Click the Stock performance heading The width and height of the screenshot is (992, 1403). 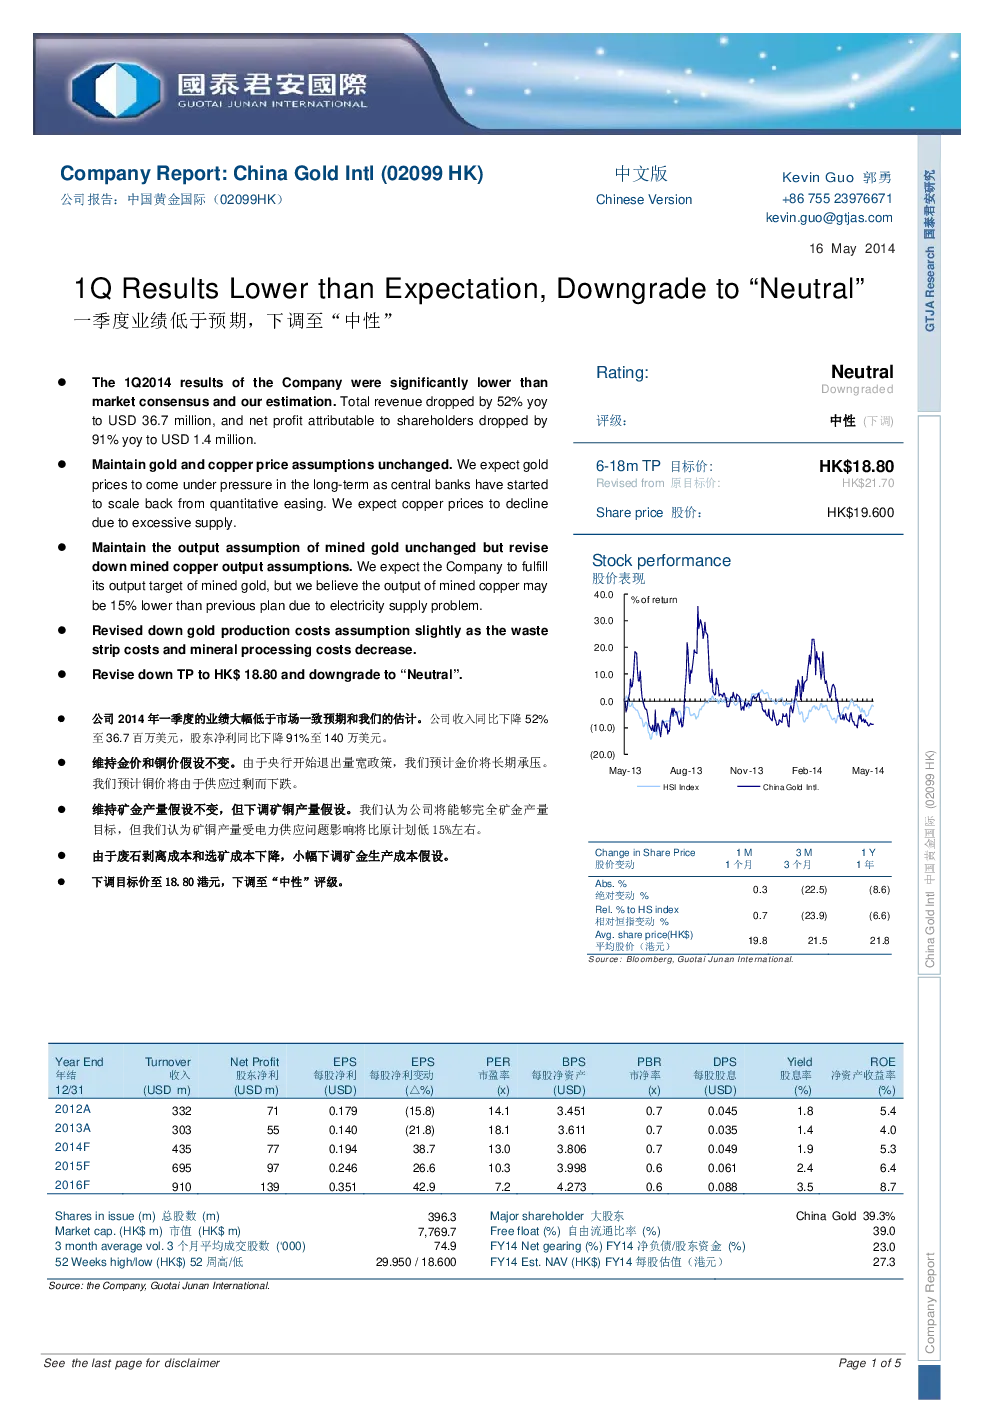[x=661, y=561]
